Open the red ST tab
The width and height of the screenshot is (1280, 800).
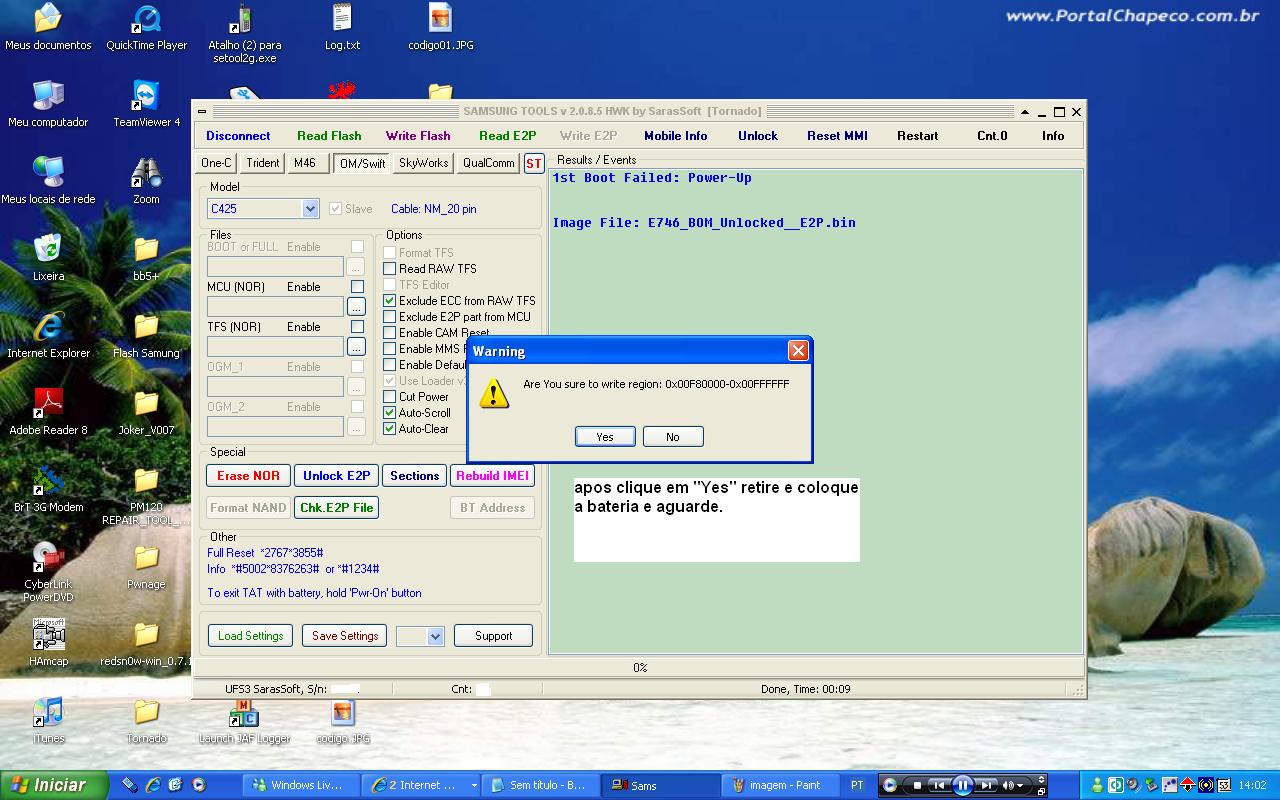tap(534, 163)
